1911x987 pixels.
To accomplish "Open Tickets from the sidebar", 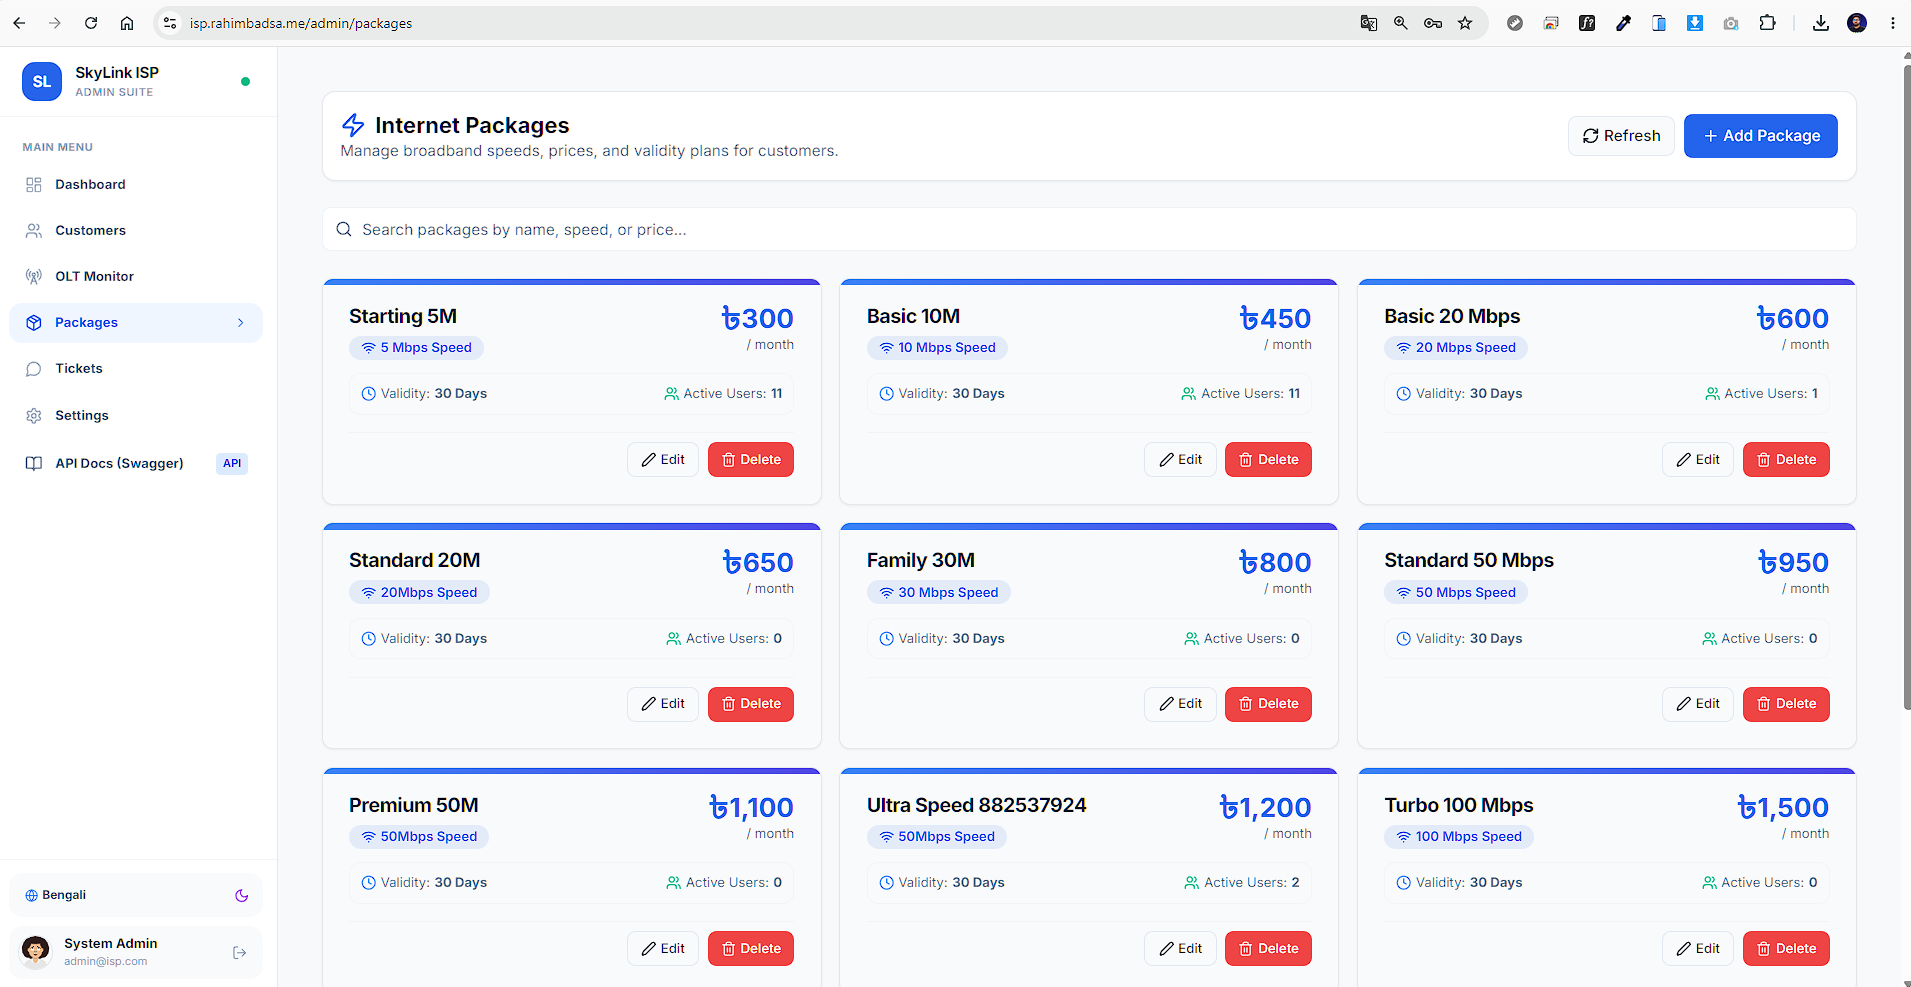I will pos(136,369).
